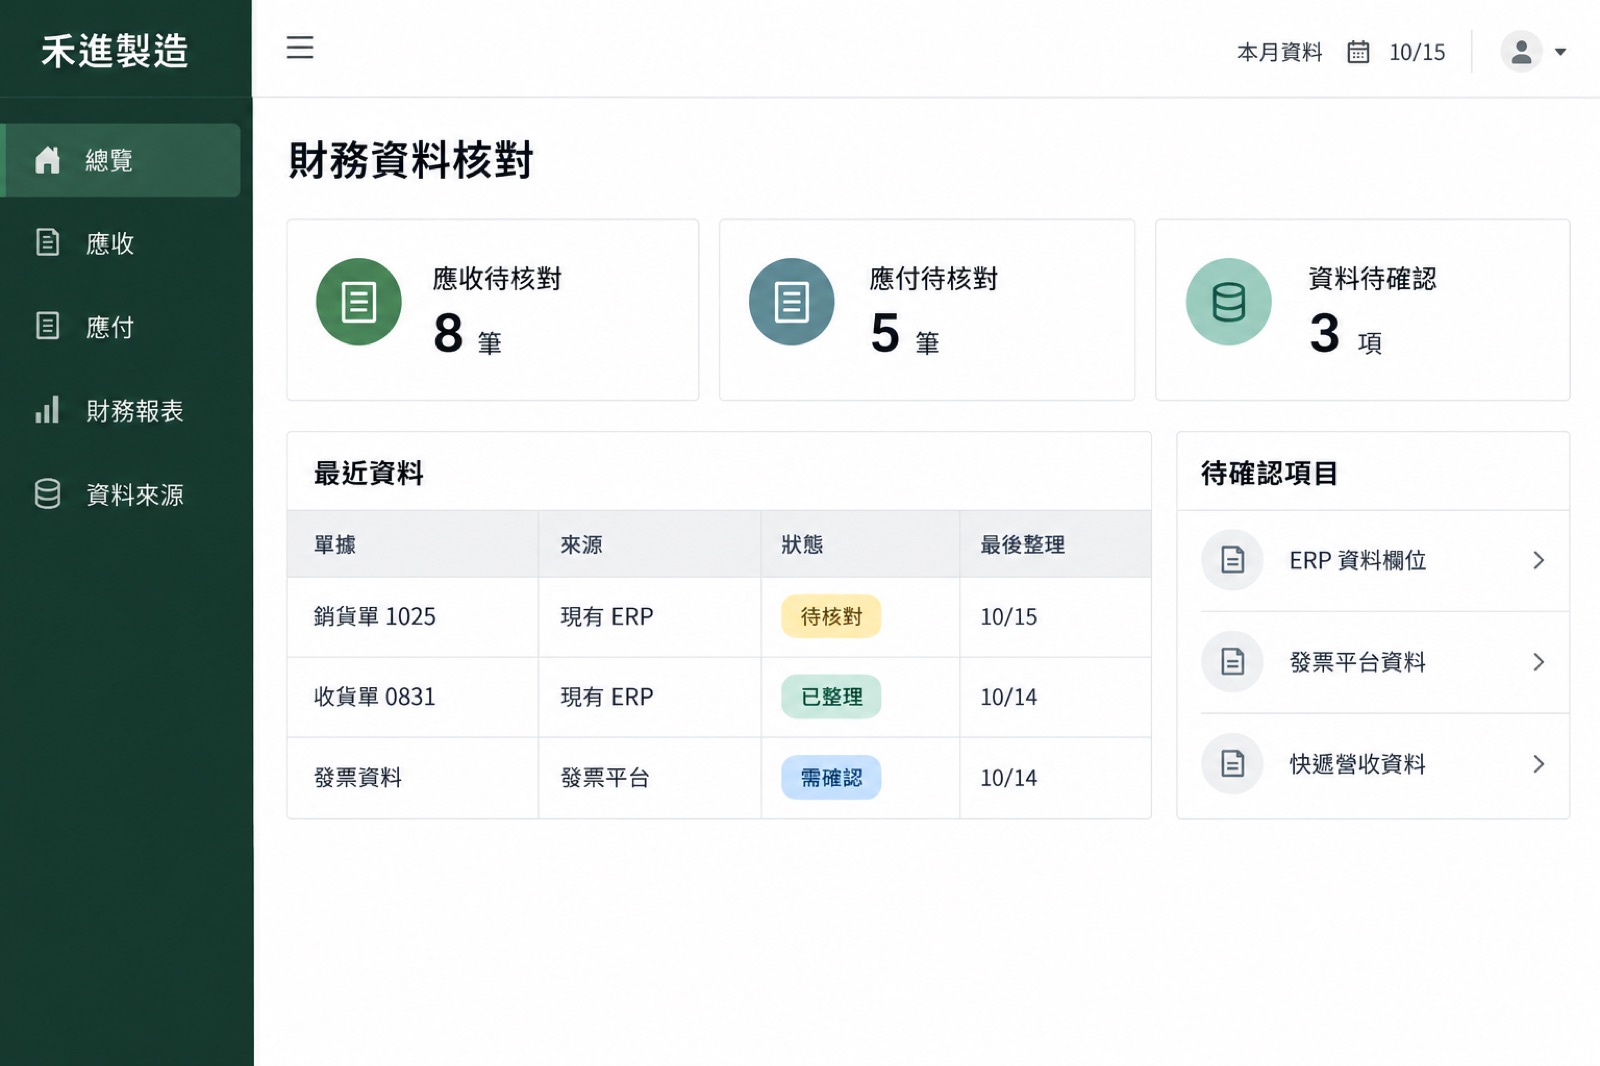Click the database icon for 資料來源
The image size is (1600, 1066).
48,494
